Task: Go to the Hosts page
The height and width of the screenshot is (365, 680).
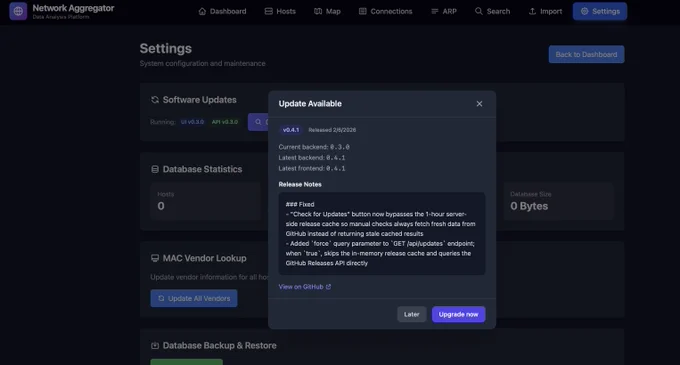Action: pos(280,11)
